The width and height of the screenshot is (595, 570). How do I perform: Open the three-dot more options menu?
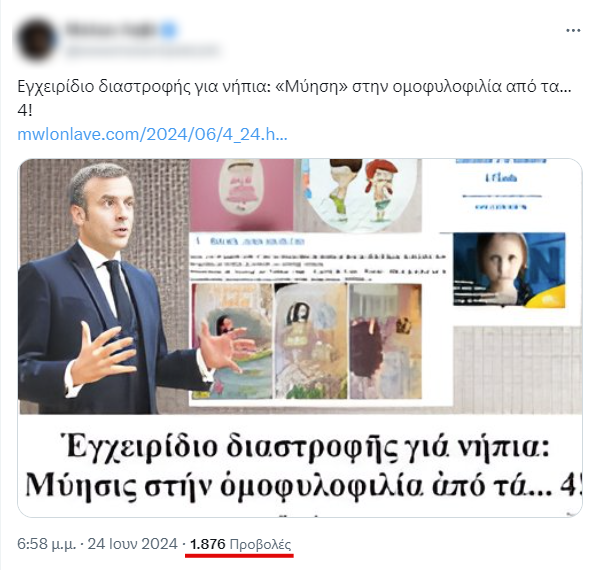click(573, 30)
